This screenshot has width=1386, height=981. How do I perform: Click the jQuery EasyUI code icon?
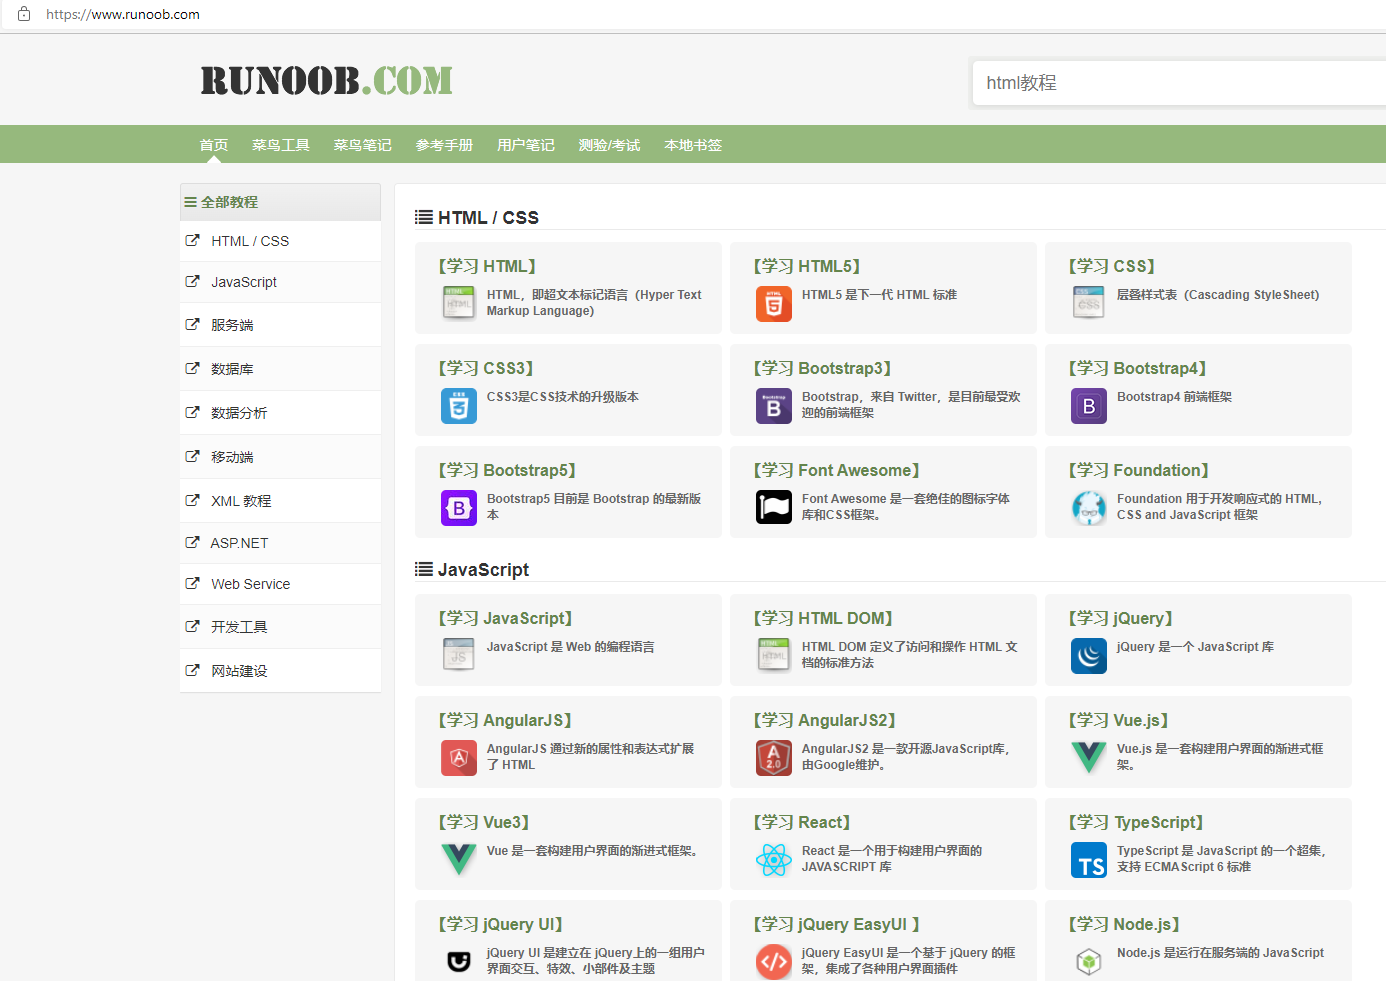tap(774, 961)
